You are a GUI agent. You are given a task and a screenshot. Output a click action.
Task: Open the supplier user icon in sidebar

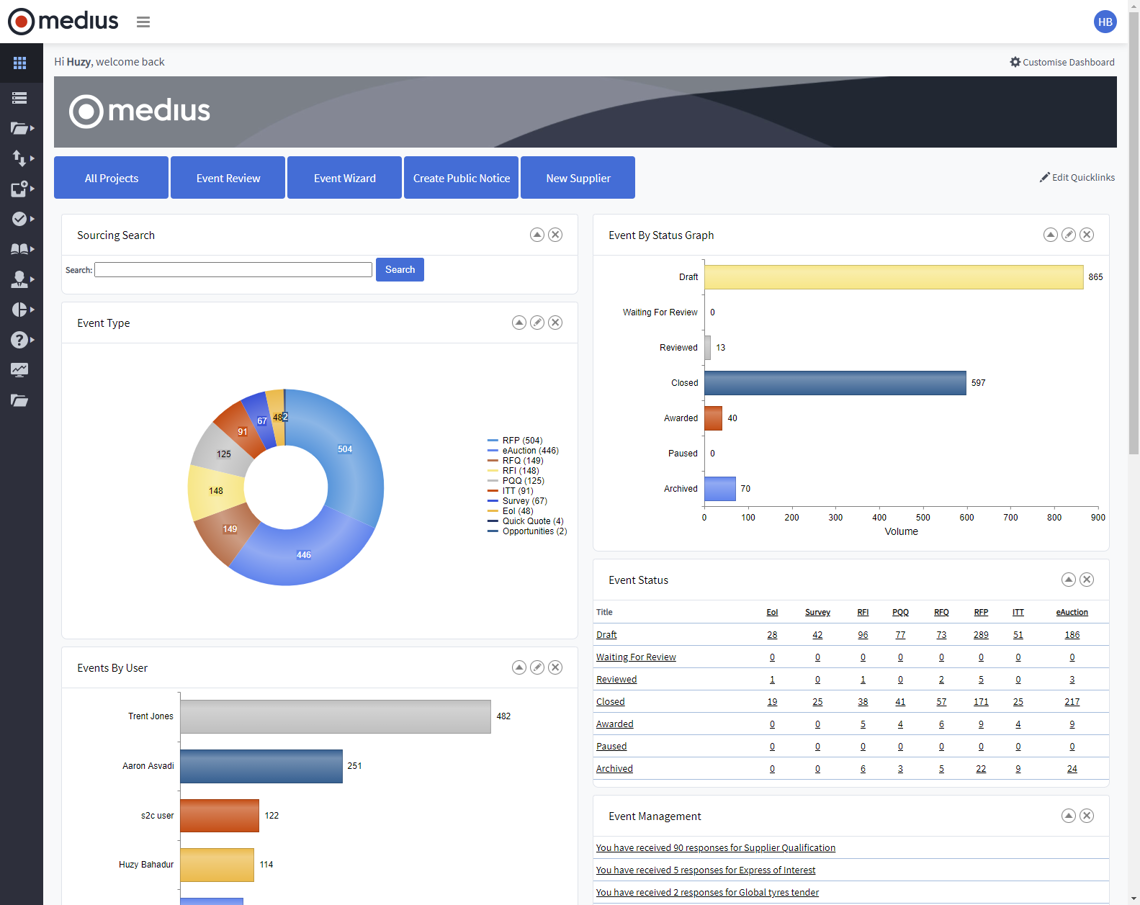19,280
